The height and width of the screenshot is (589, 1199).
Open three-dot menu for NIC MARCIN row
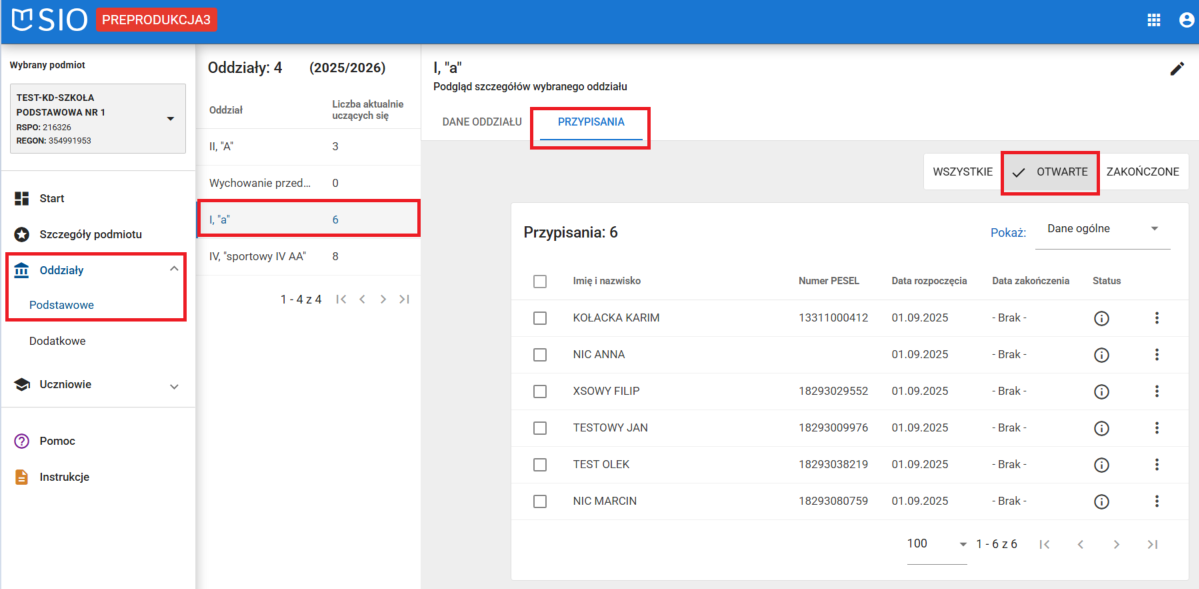pyautogui.click(x=1157, y=501)
